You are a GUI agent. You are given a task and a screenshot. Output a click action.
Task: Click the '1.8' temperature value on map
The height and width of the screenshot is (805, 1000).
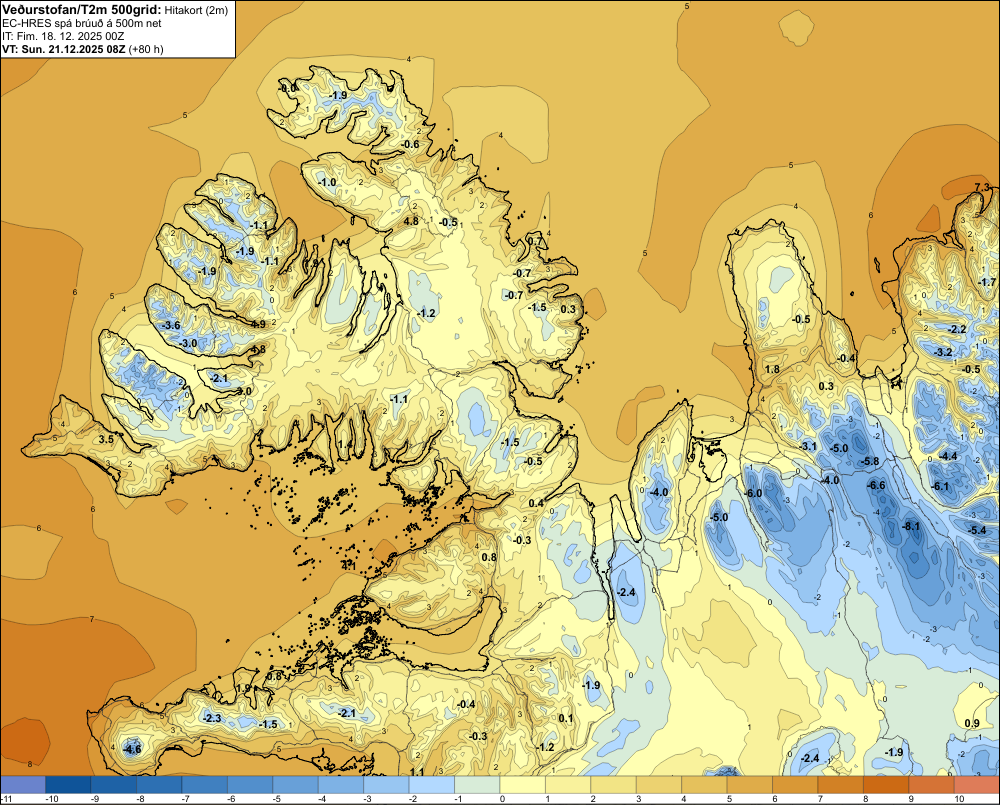[x=772, y=369]
